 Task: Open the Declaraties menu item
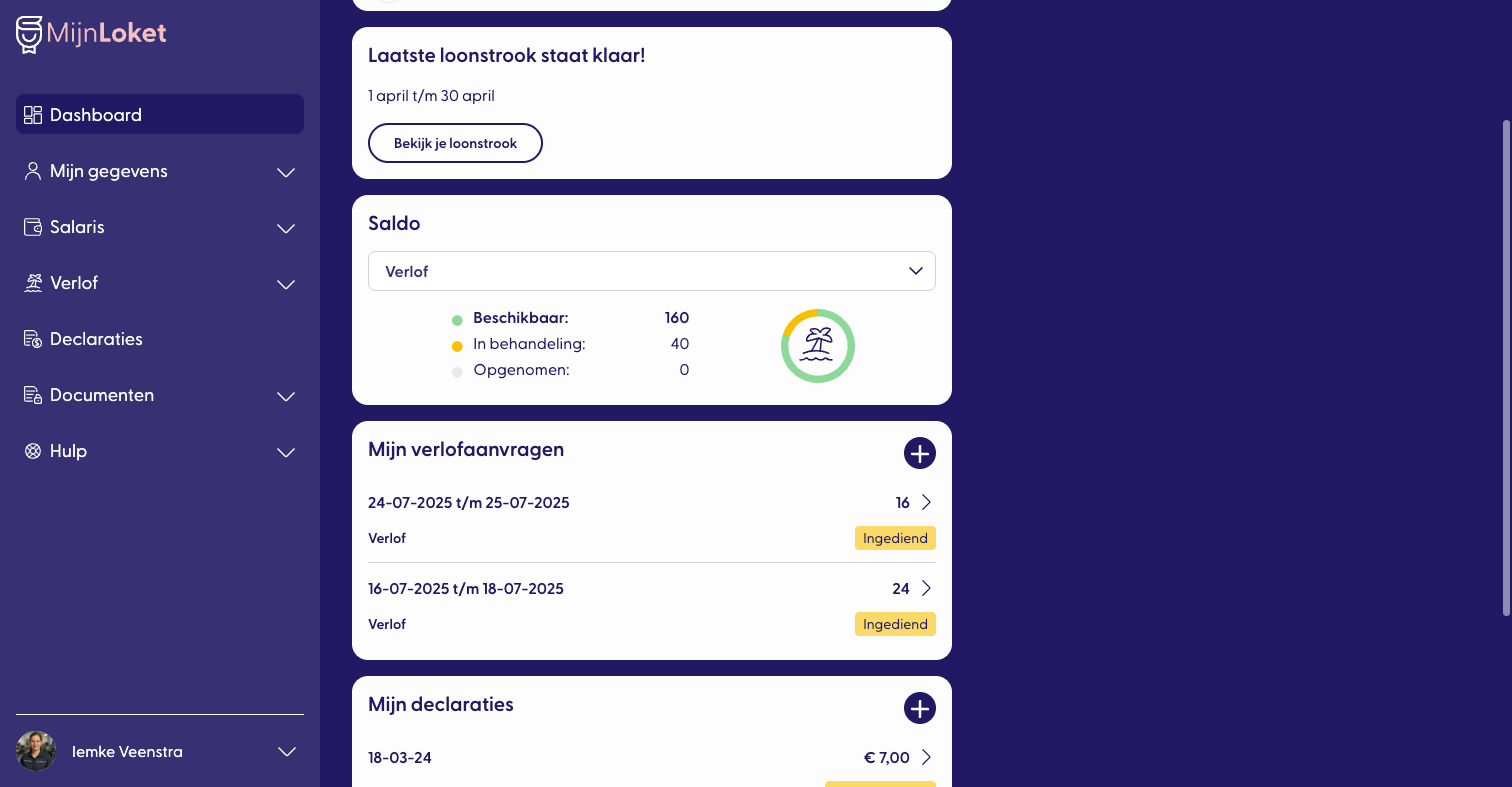pos(96,339)
